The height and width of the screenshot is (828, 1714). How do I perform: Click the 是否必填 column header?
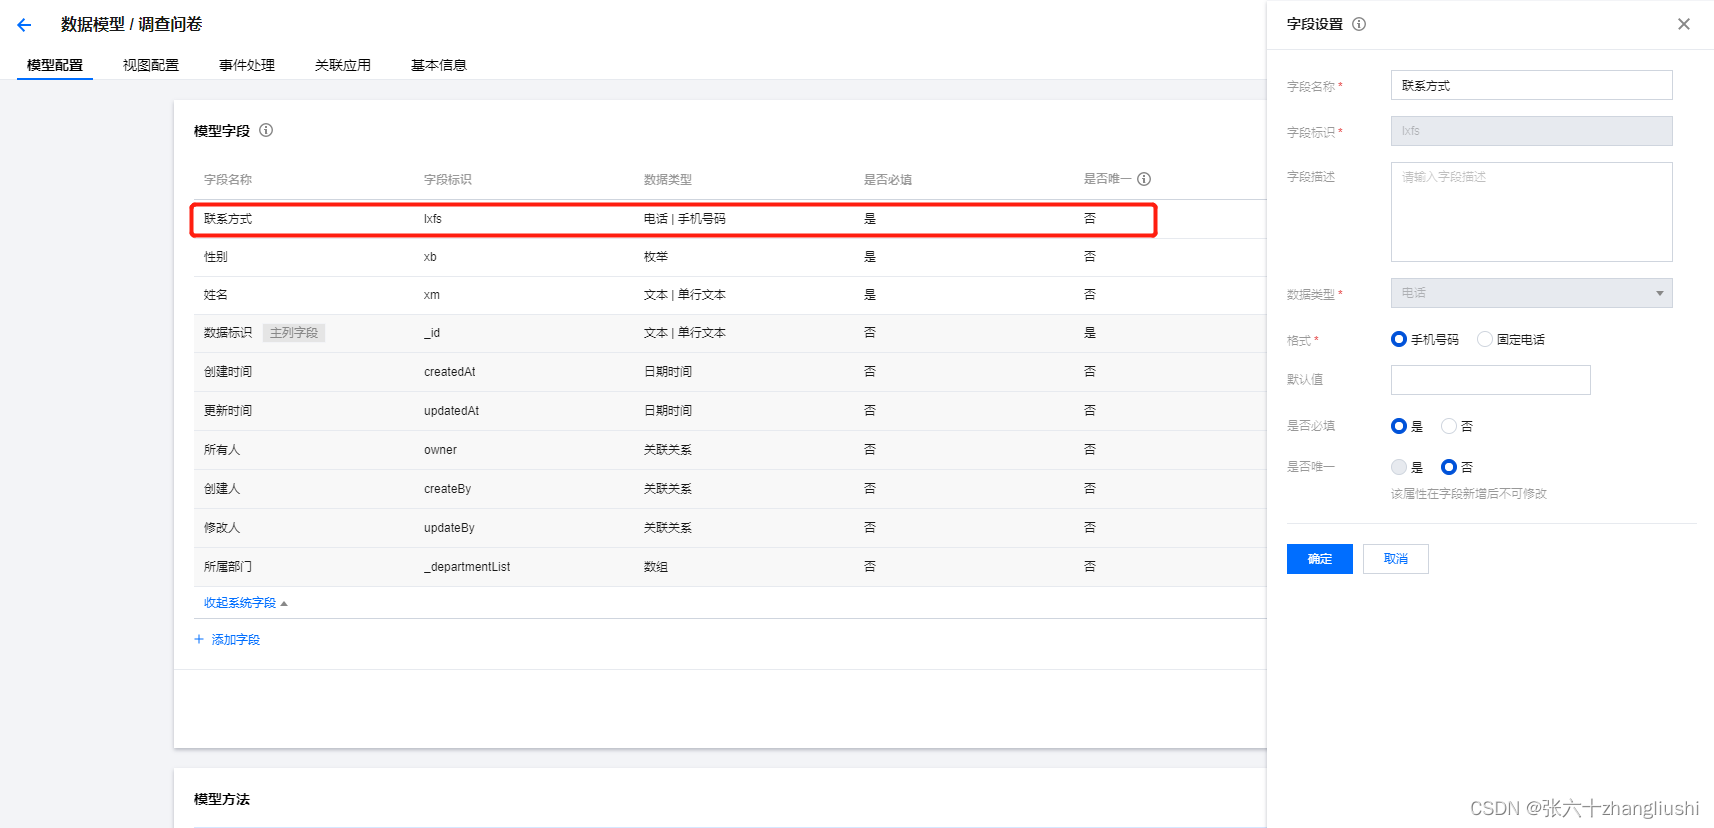coord(888,180)
